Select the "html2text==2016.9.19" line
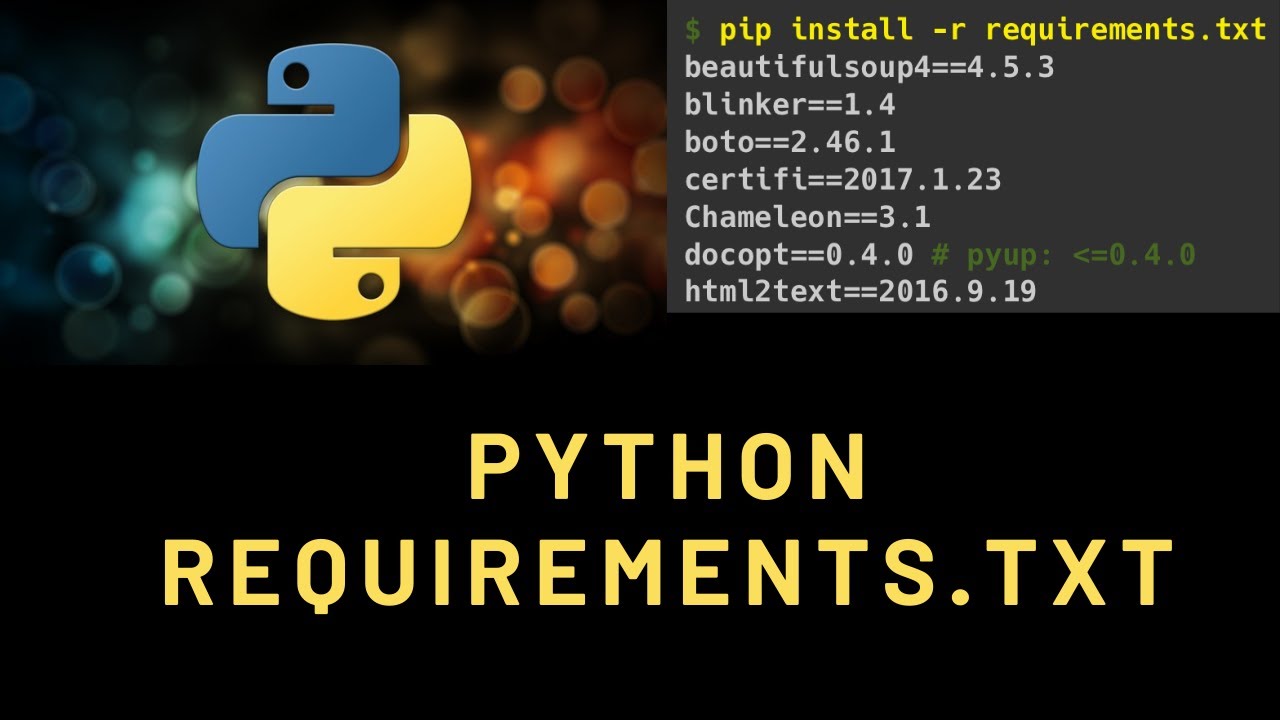Screen dimensions: 1280x720 point(860,292)
